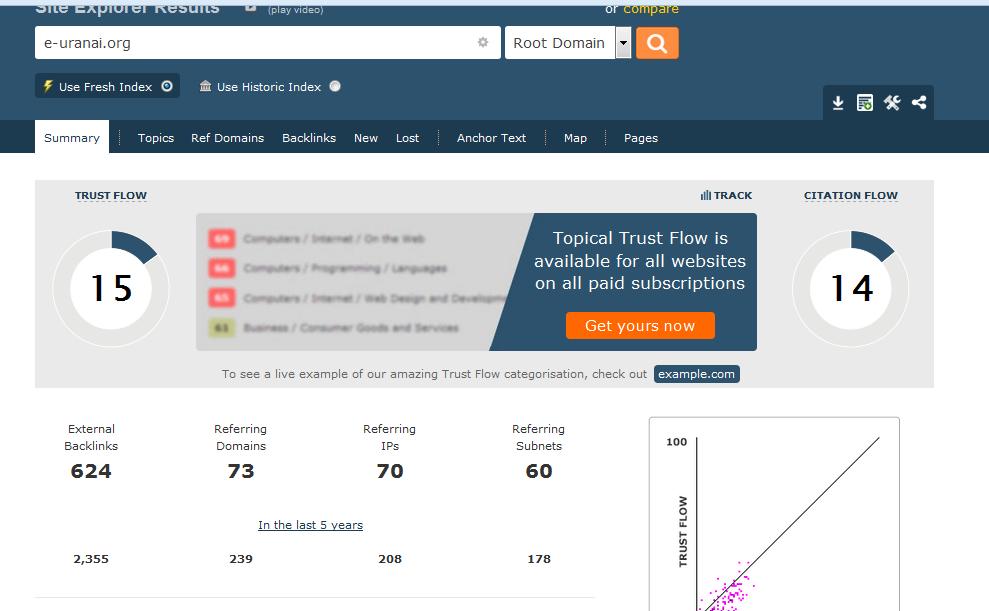
Task: Switch to the Summary tab
Action: pos(72,137)
